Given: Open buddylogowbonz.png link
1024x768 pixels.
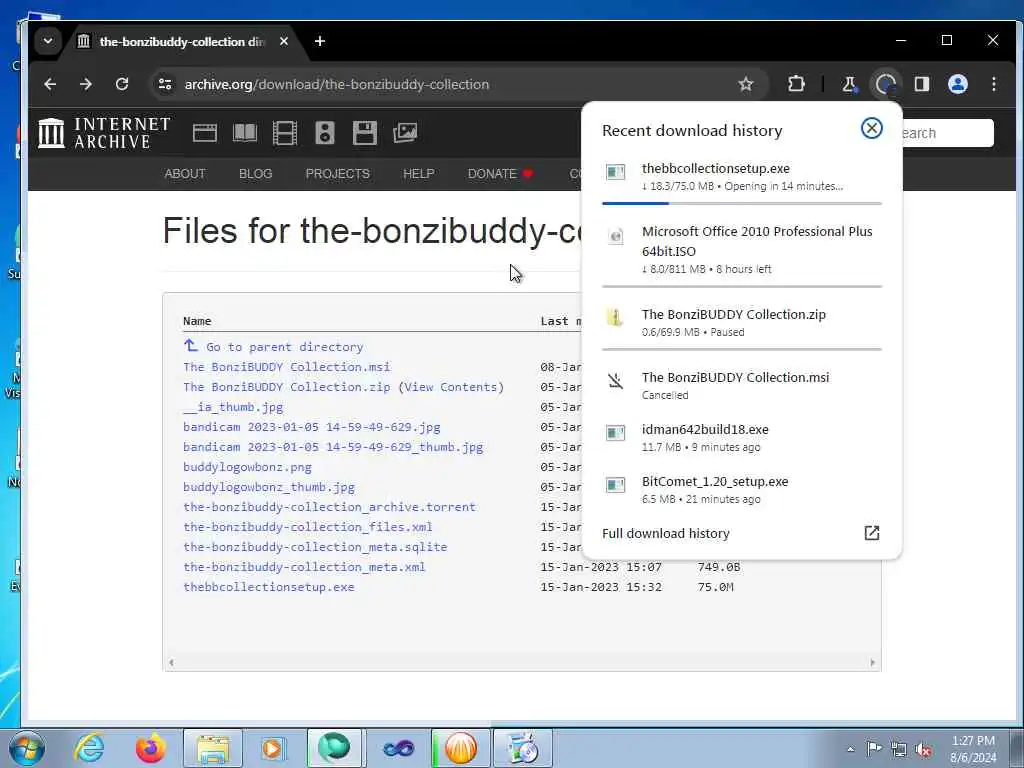Looking at the screenshot, I should [248, 467].
